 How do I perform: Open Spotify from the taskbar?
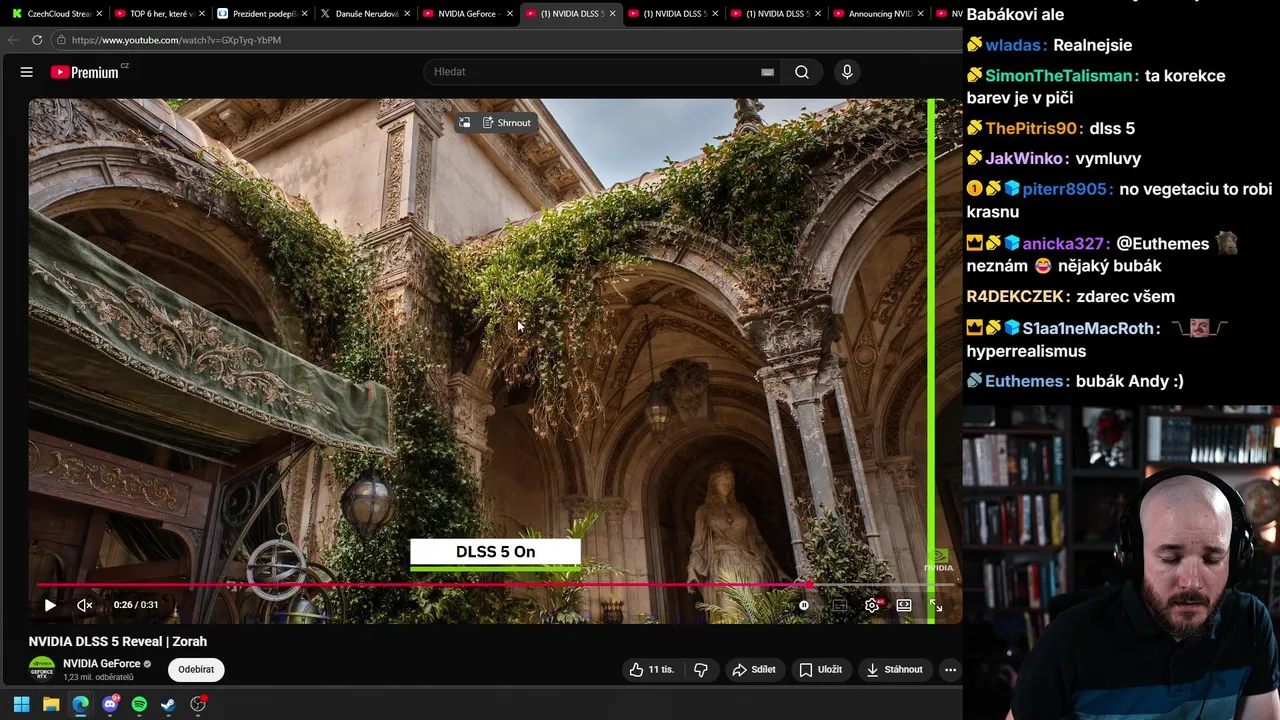(x=139, y=704)
